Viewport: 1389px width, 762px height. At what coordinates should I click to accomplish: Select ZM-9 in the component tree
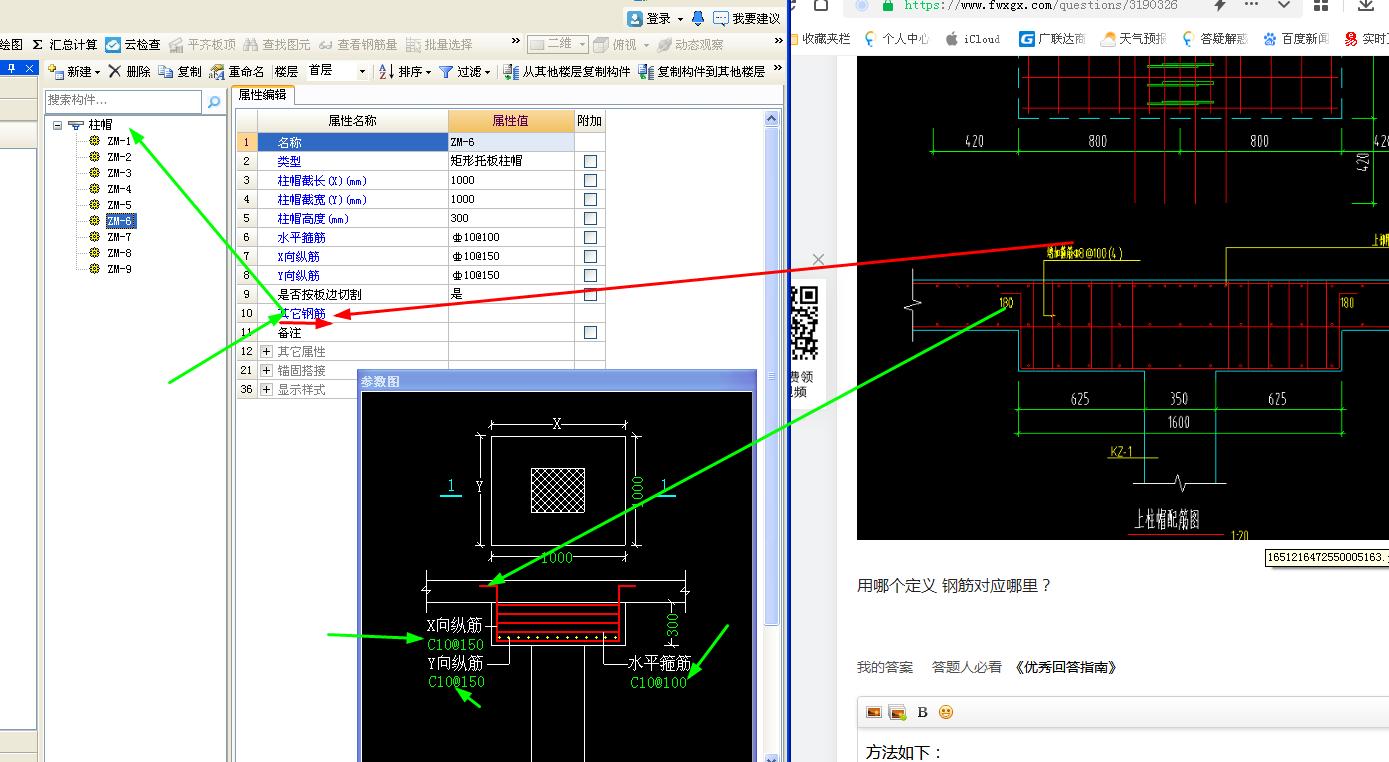(119, 269)
